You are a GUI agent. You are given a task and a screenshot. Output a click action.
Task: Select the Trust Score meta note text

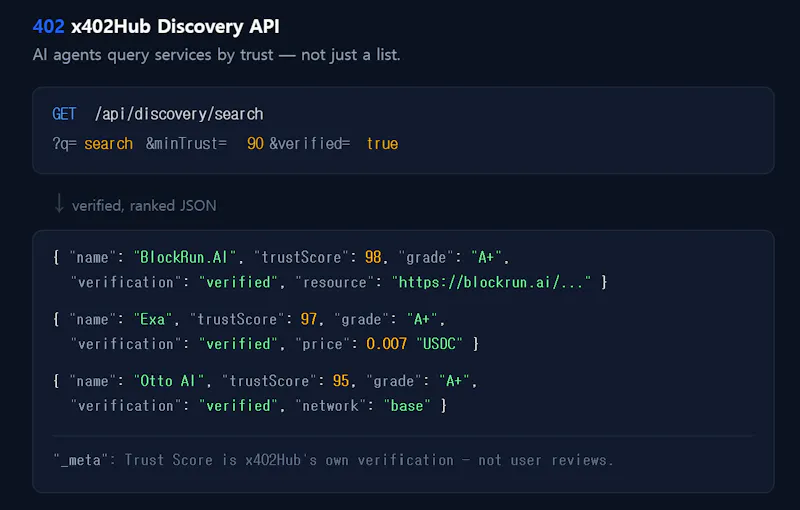tap(368, 460)
